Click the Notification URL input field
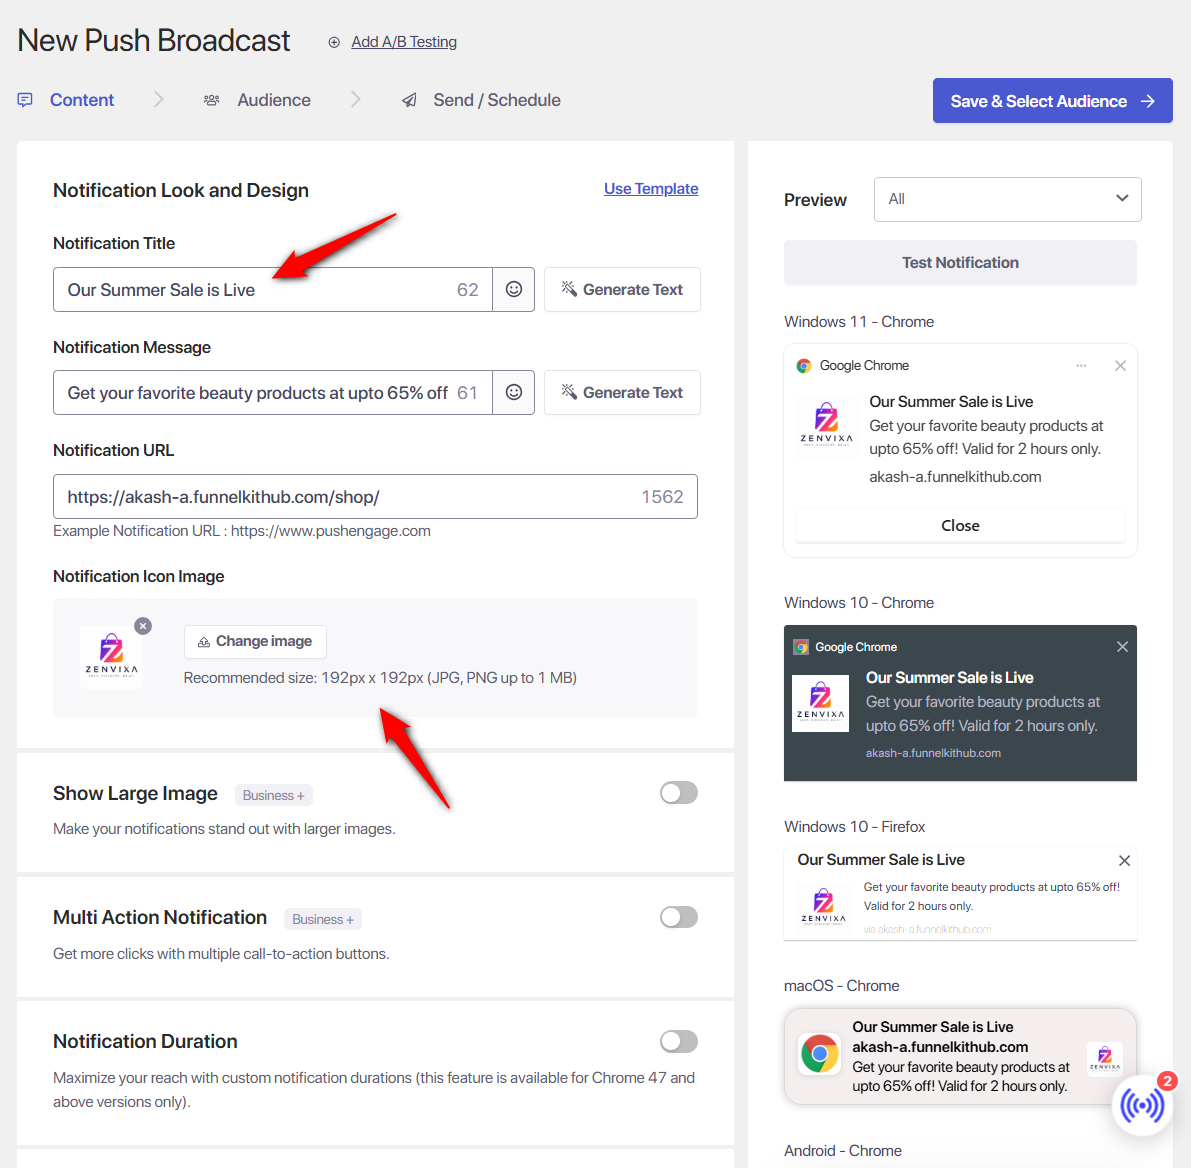 [x=375, y=497]
